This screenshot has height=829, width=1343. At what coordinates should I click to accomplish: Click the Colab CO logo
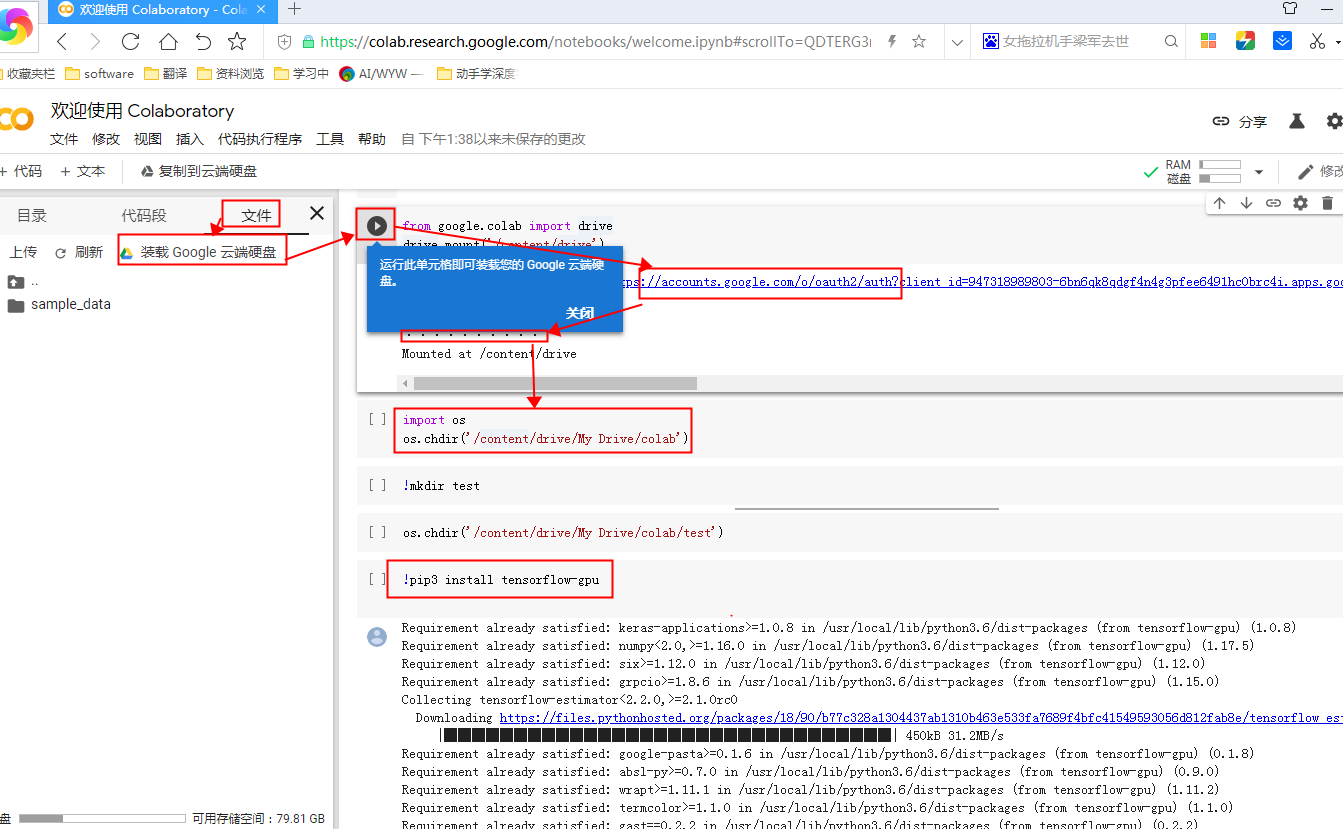click(17, 120)
